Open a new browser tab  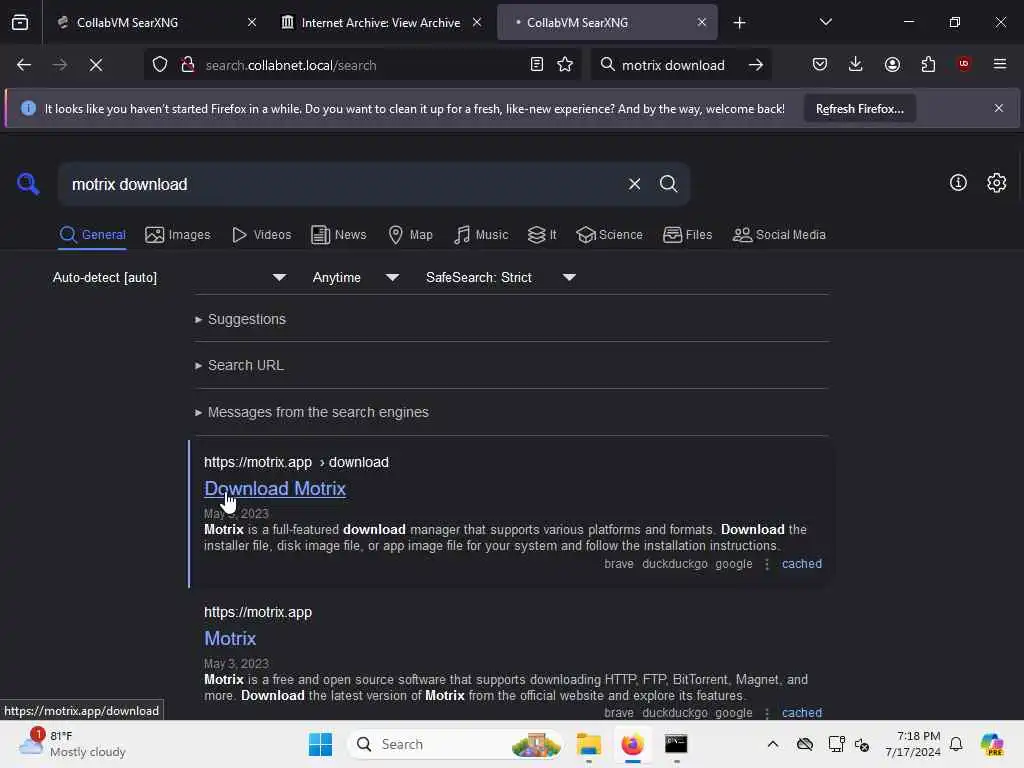point(739,23)
